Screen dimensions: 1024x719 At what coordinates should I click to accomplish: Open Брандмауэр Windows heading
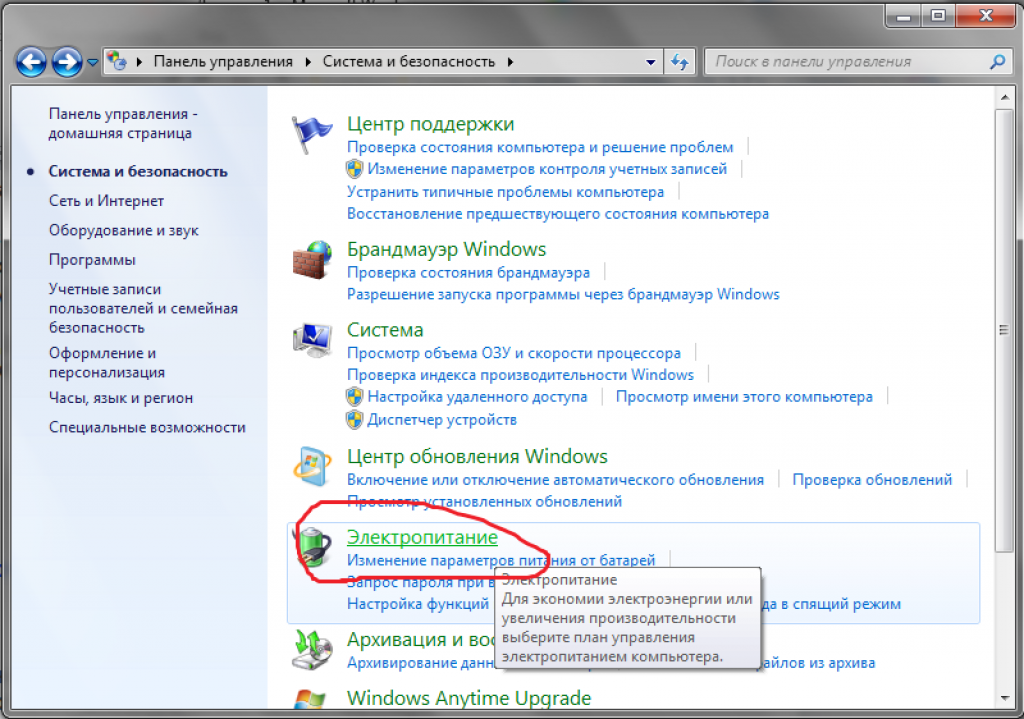click(447, 249)
